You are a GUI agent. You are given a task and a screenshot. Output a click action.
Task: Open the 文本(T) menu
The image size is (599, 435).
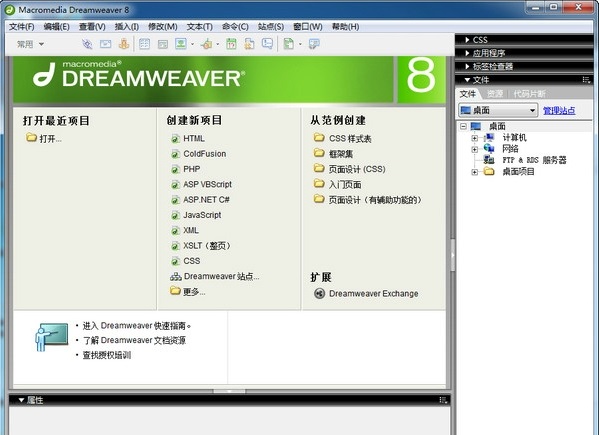point(199,27)
